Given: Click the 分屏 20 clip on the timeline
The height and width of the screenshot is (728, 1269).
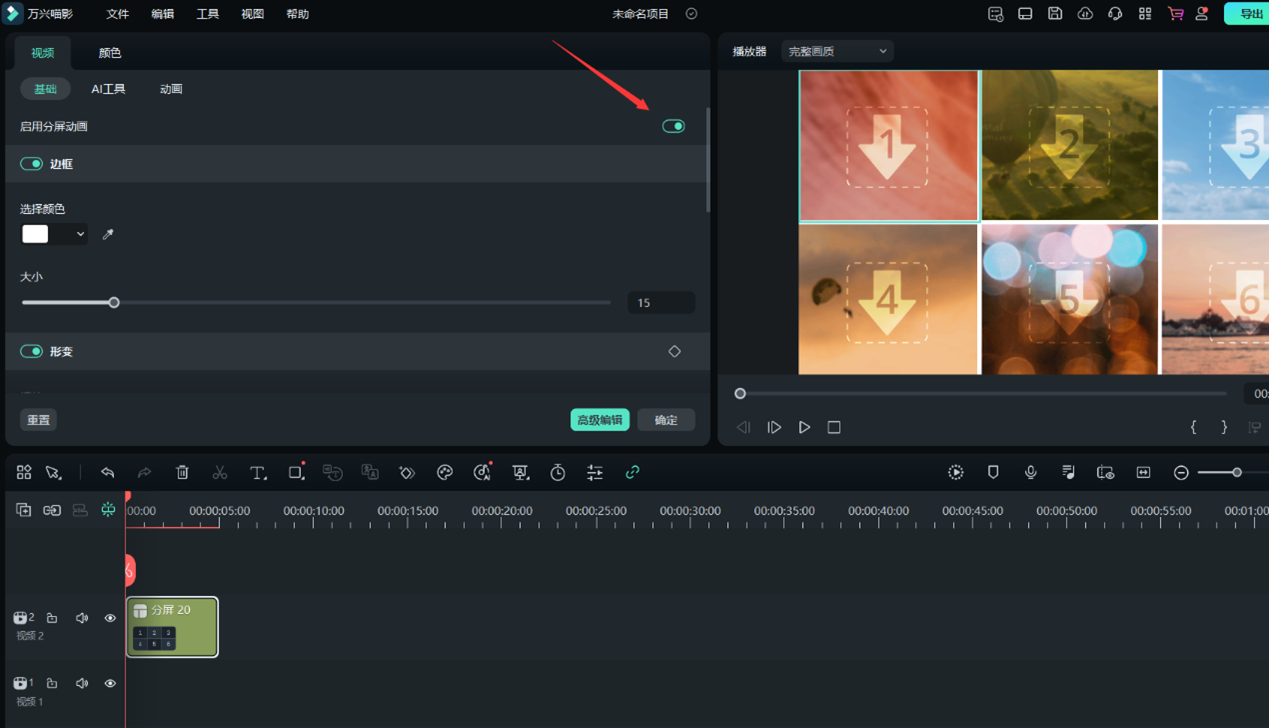Looking at the screenshot, I should 172,626.
